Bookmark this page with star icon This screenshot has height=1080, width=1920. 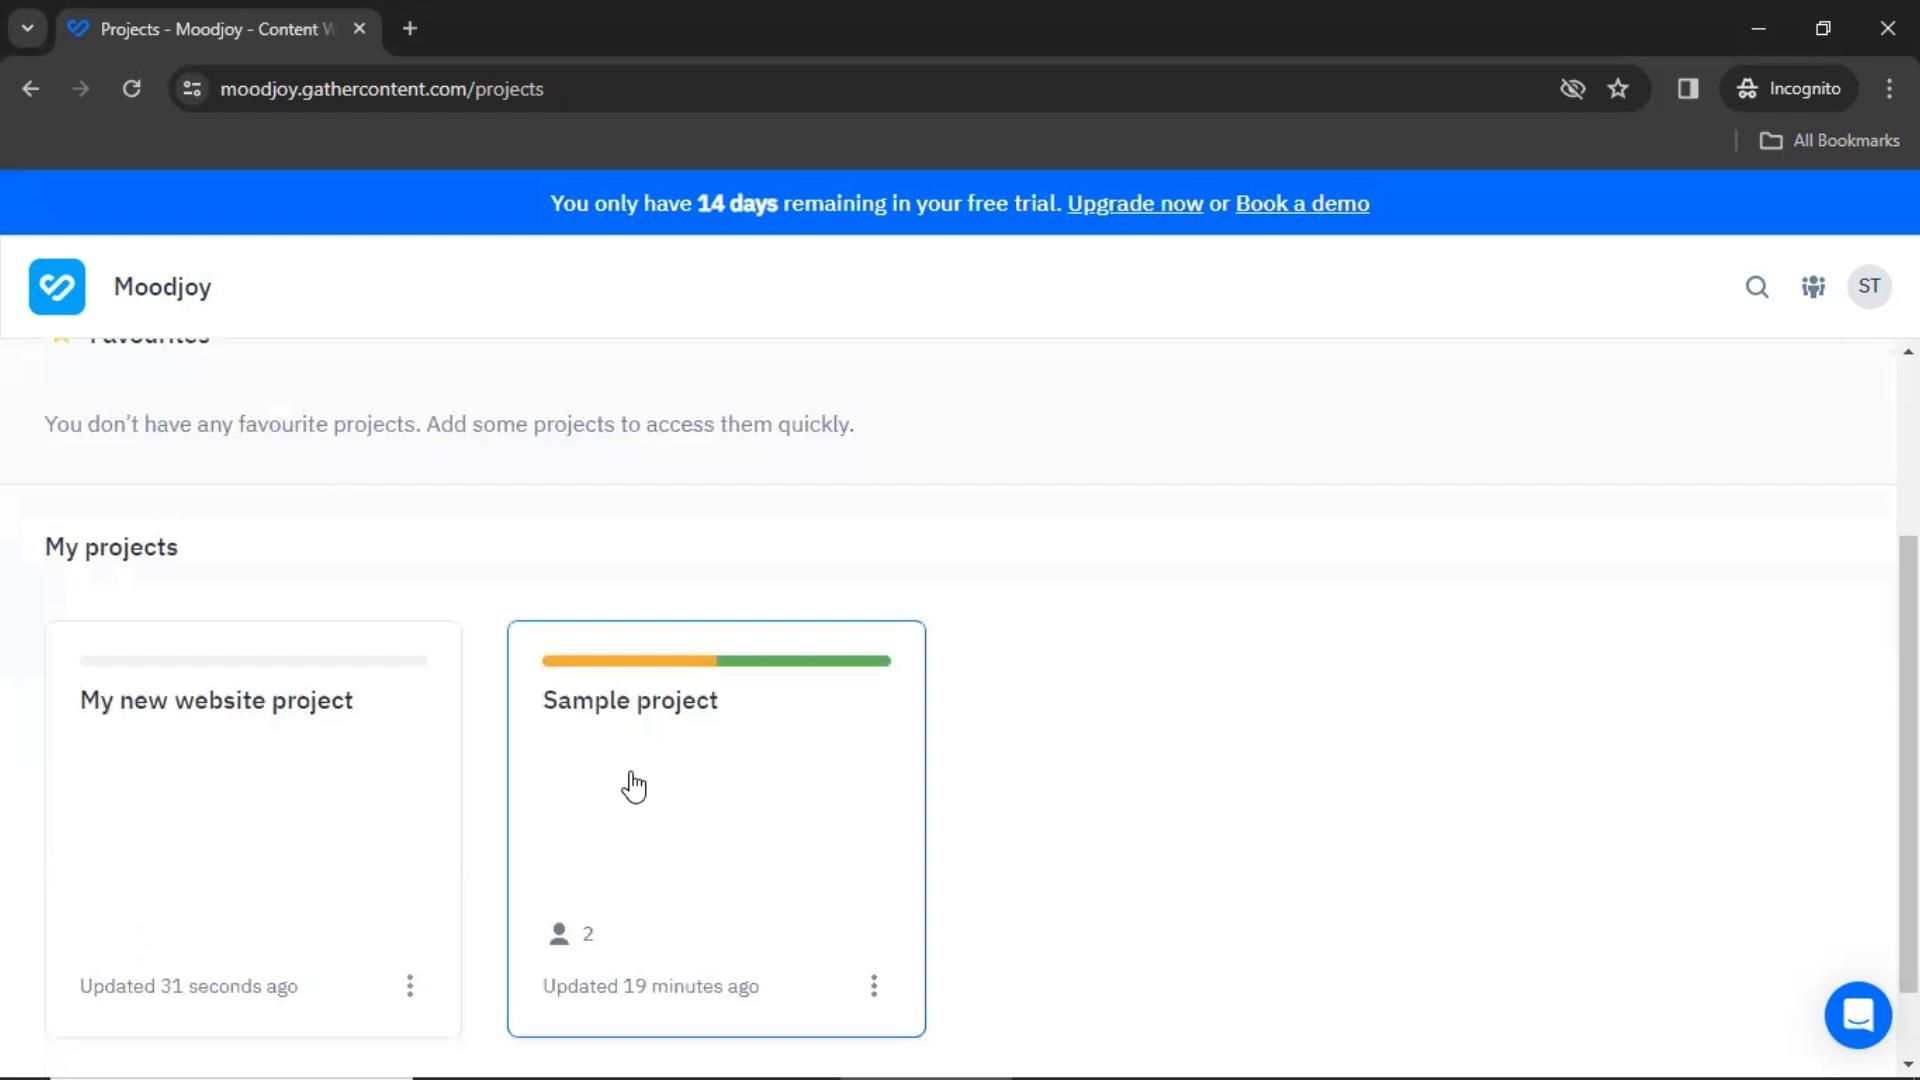click(x=1618, y=89)
